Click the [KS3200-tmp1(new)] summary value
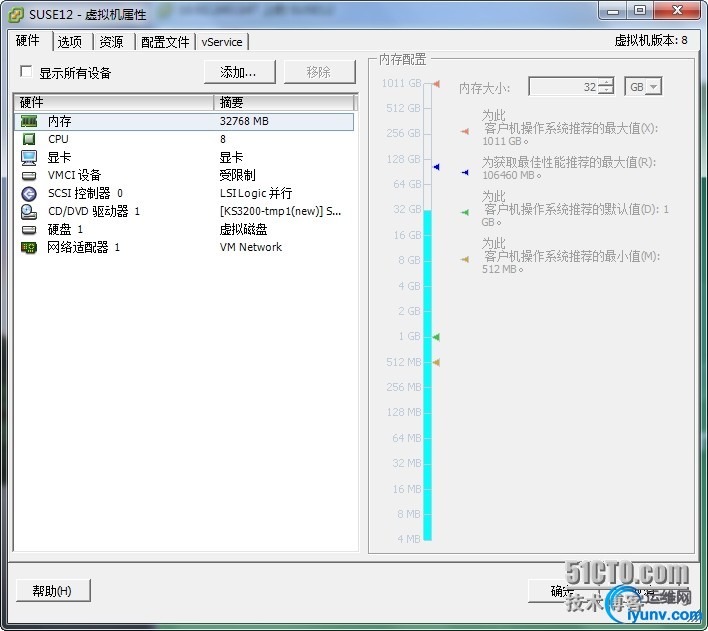The image size is (708, 631). [x=280, y=211]
